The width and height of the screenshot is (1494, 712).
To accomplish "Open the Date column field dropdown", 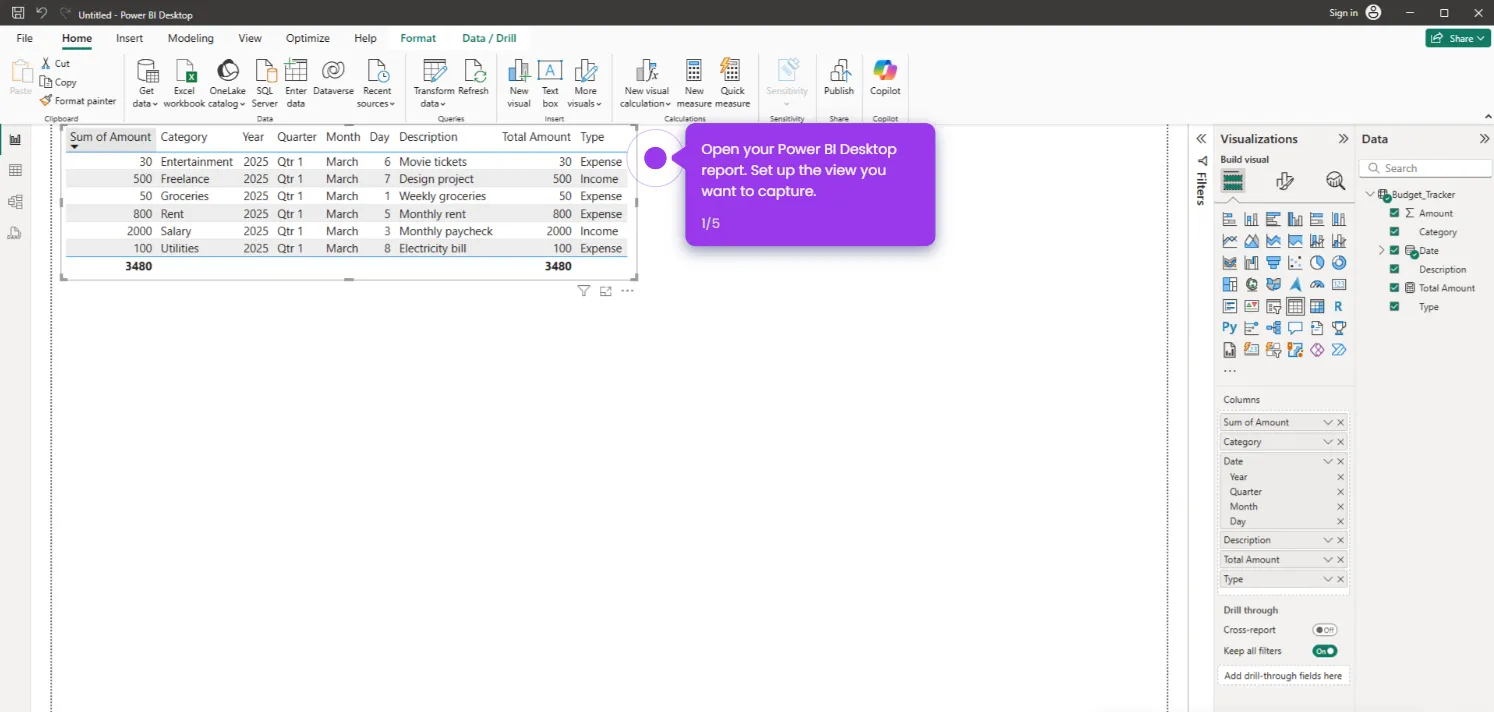I will click(1328, 462).
